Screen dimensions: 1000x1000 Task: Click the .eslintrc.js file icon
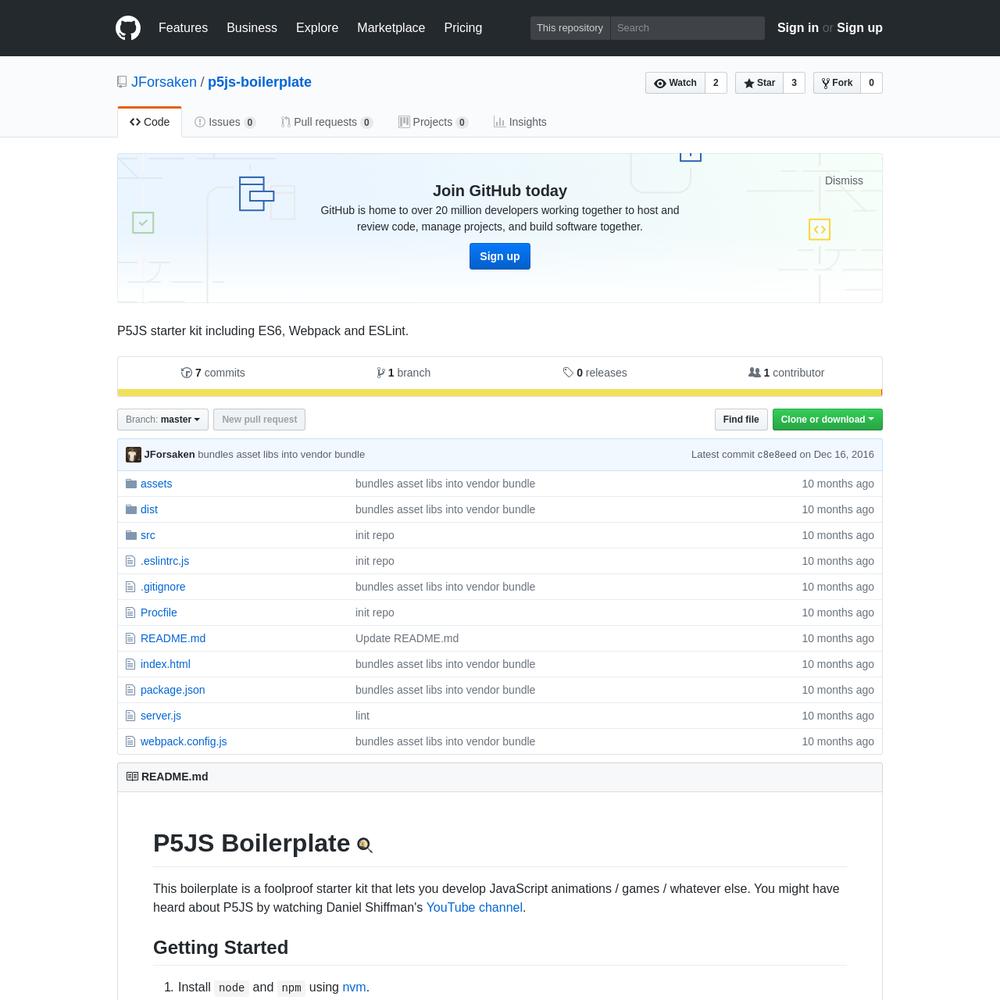pos(130,561)
